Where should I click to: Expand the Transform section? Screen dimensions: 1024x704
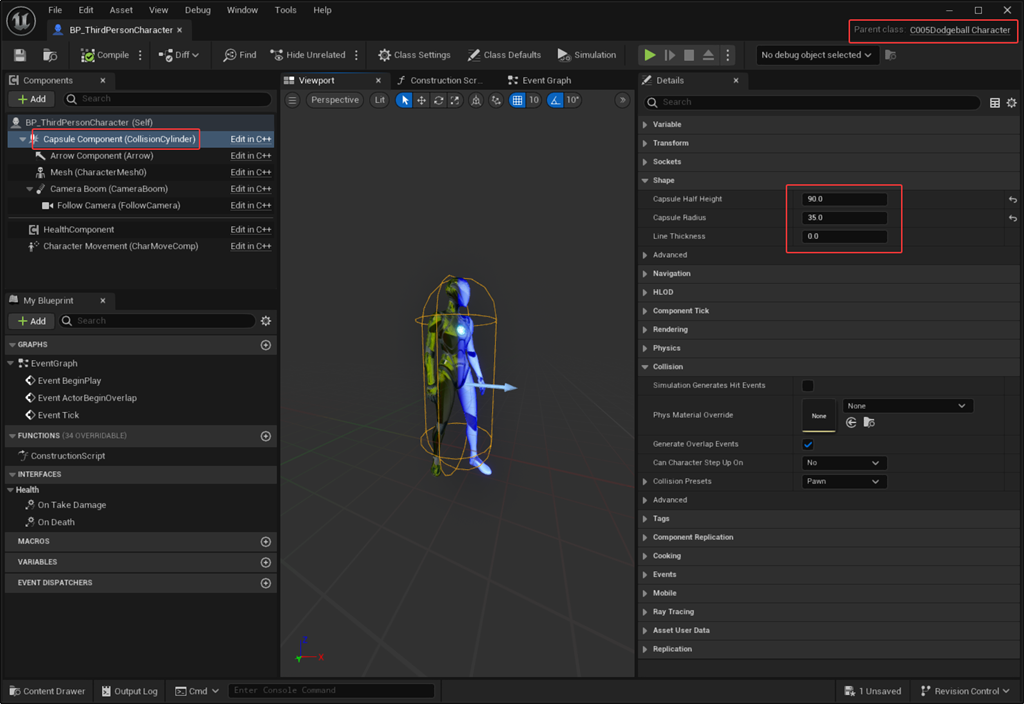click(x=645, y=143)
